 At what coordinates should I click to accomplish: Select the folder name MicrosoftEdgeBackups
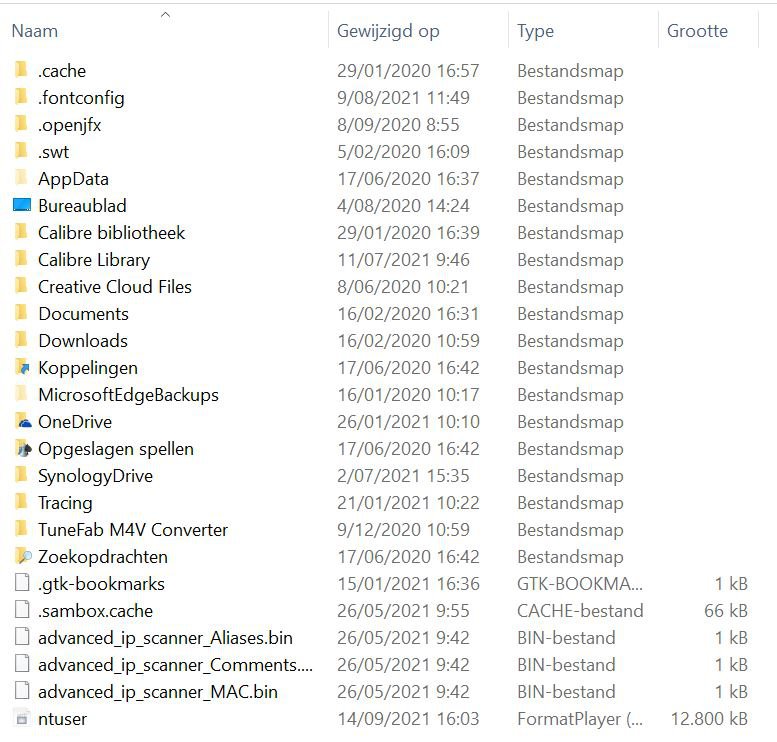128,395
